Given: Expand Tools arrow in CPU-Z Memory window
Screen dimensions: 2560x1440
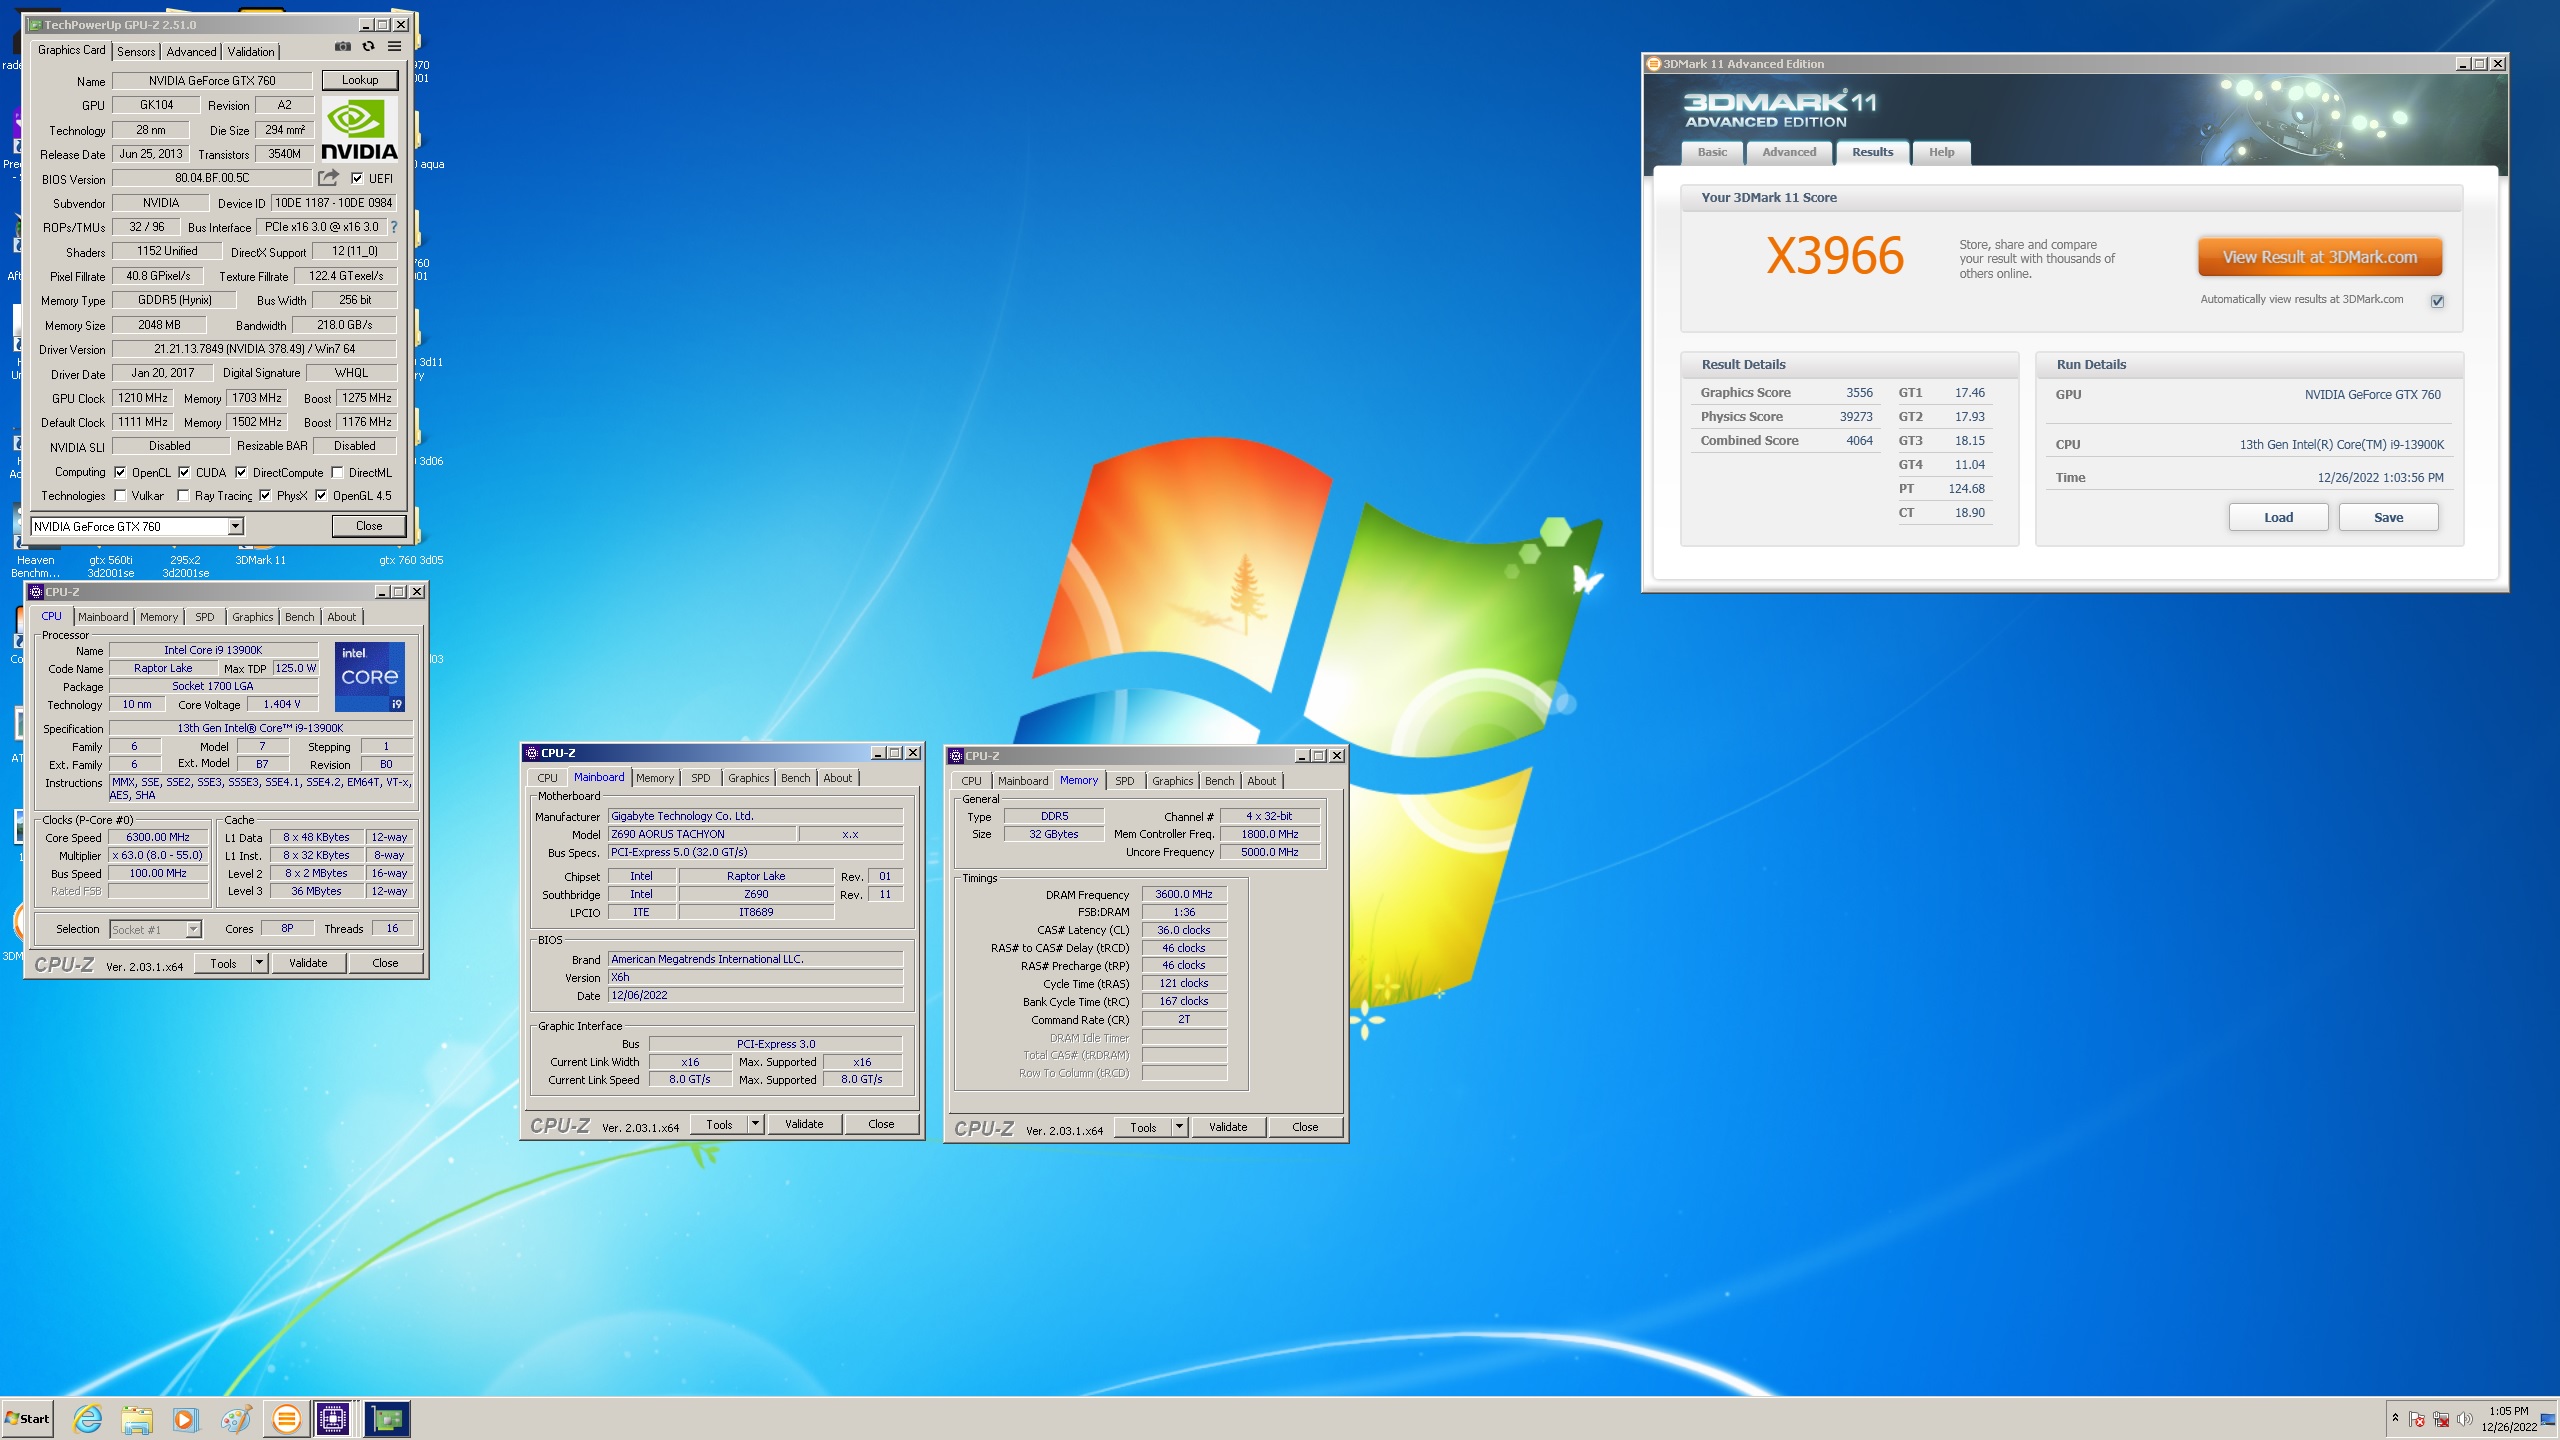Looking at the screenshot, I should (1179, 1127).
